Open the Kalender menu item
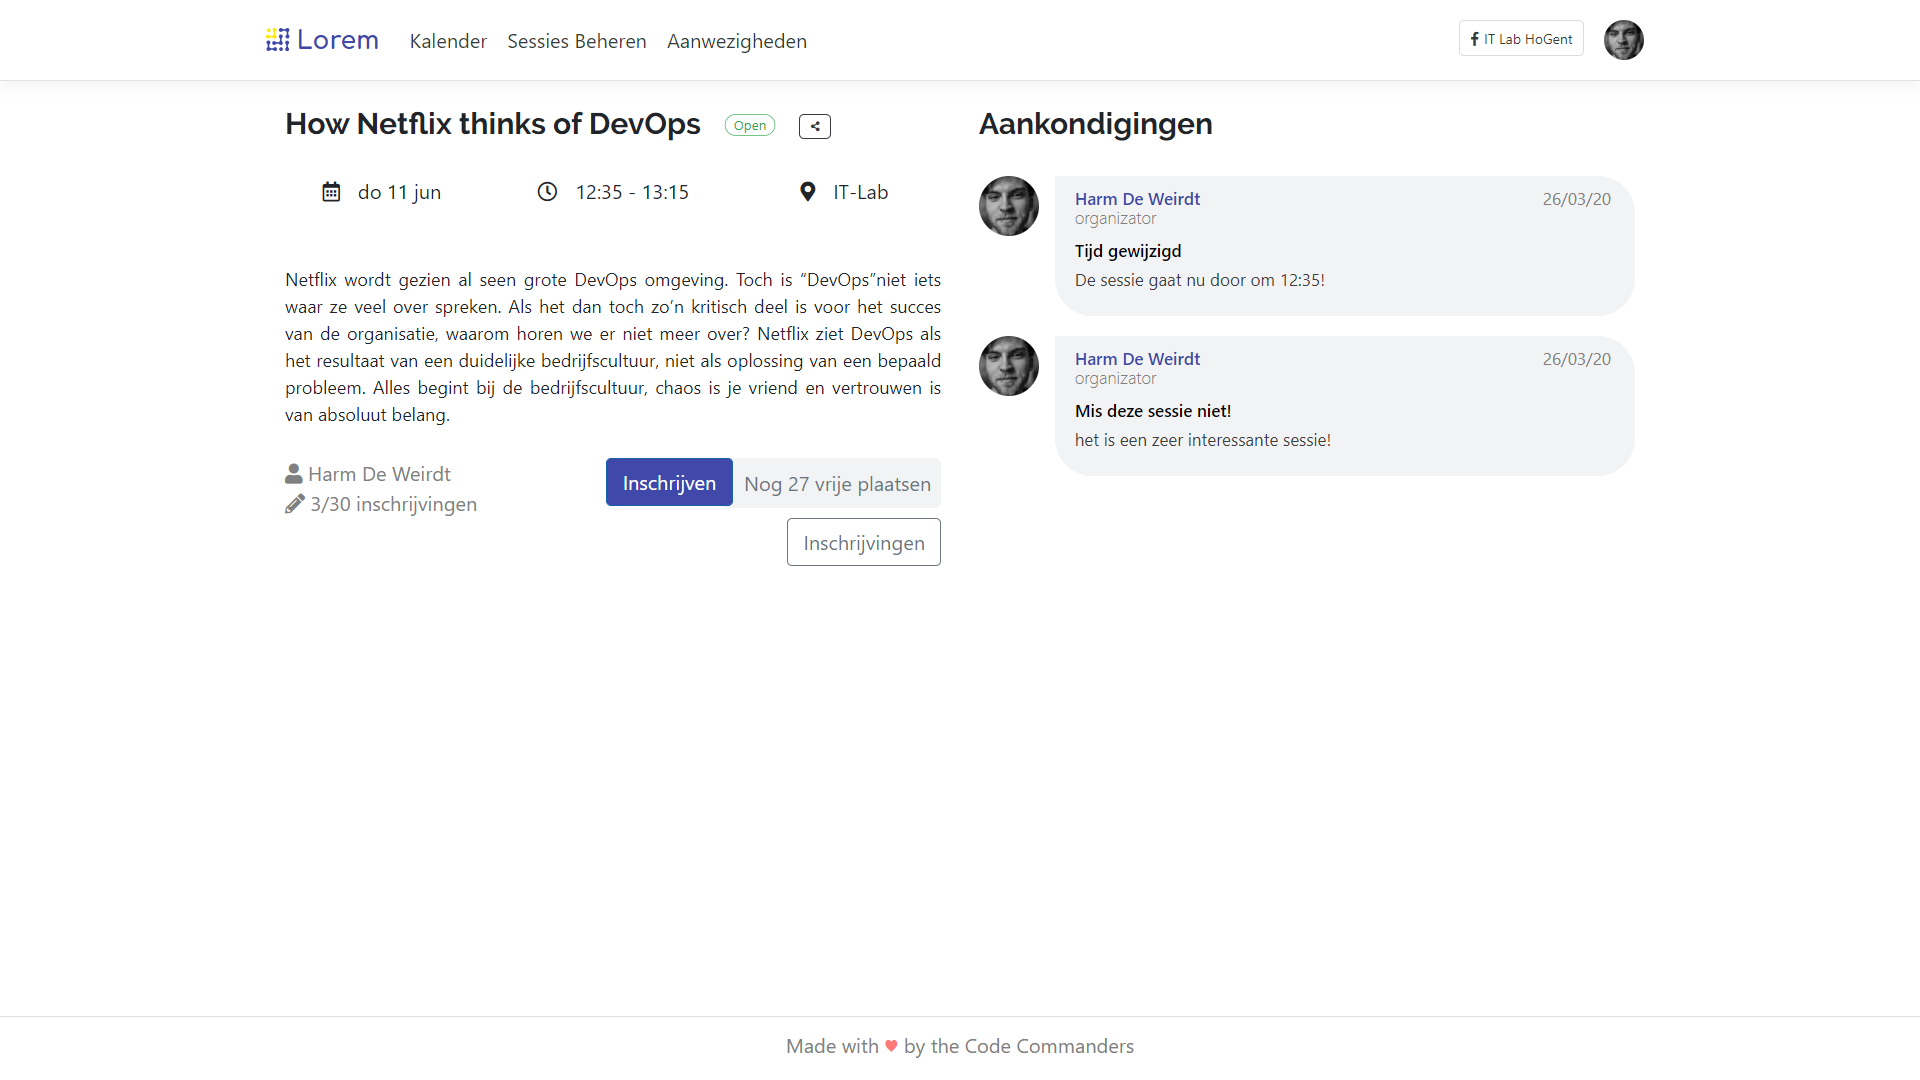This screenshot has height=1080, width=1920. 448,41
